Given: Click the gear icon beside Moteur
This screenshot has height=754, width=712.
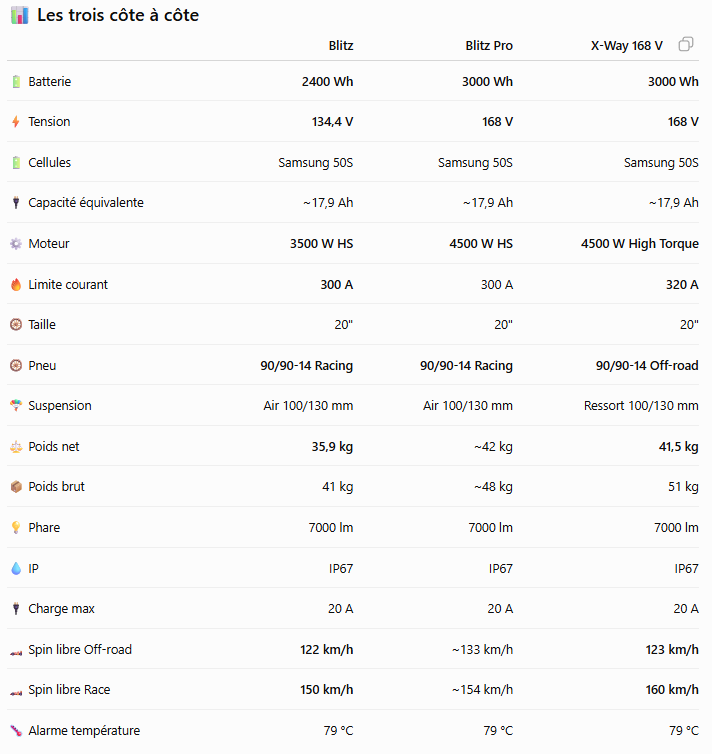Looking at the screenshot, I should pyautogui.click(x=16, y=244).
